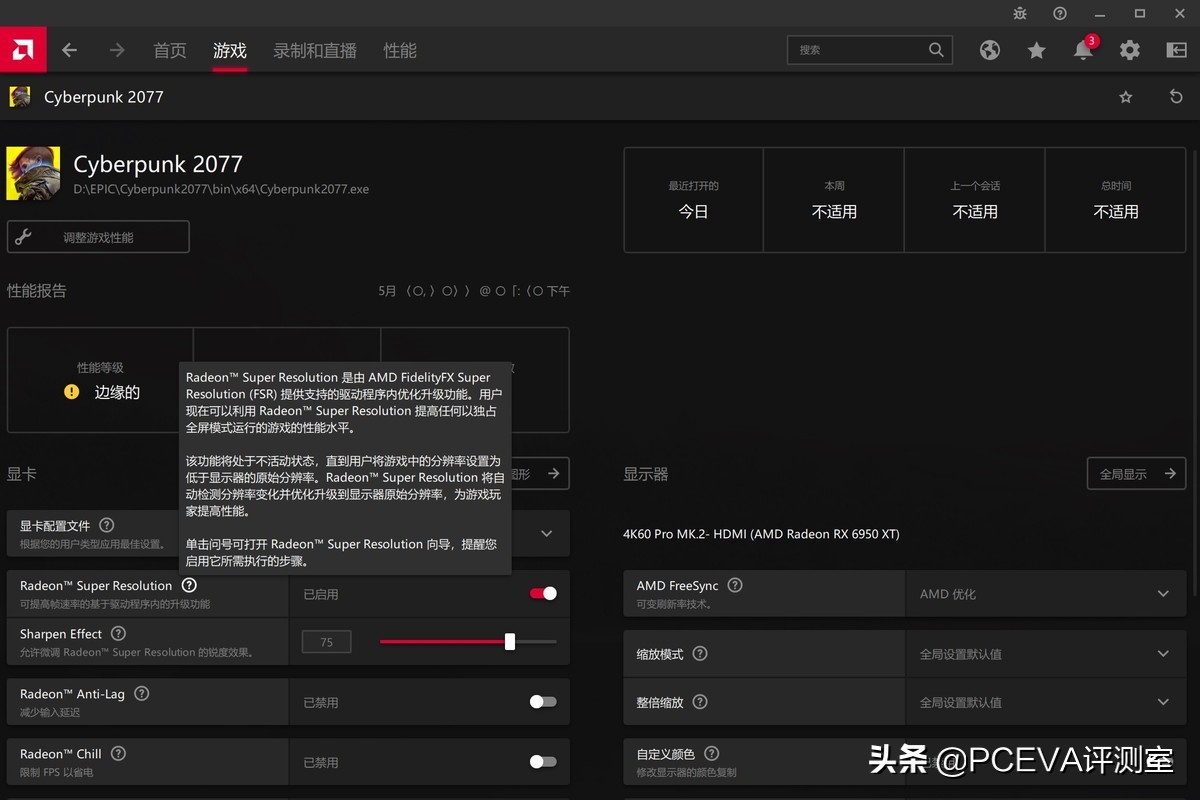Image resolution: width=1200 pixels, height=800 pixels.
Task: Click the refresh icon next to the favorite star
Action: (x=1176, y=96)
